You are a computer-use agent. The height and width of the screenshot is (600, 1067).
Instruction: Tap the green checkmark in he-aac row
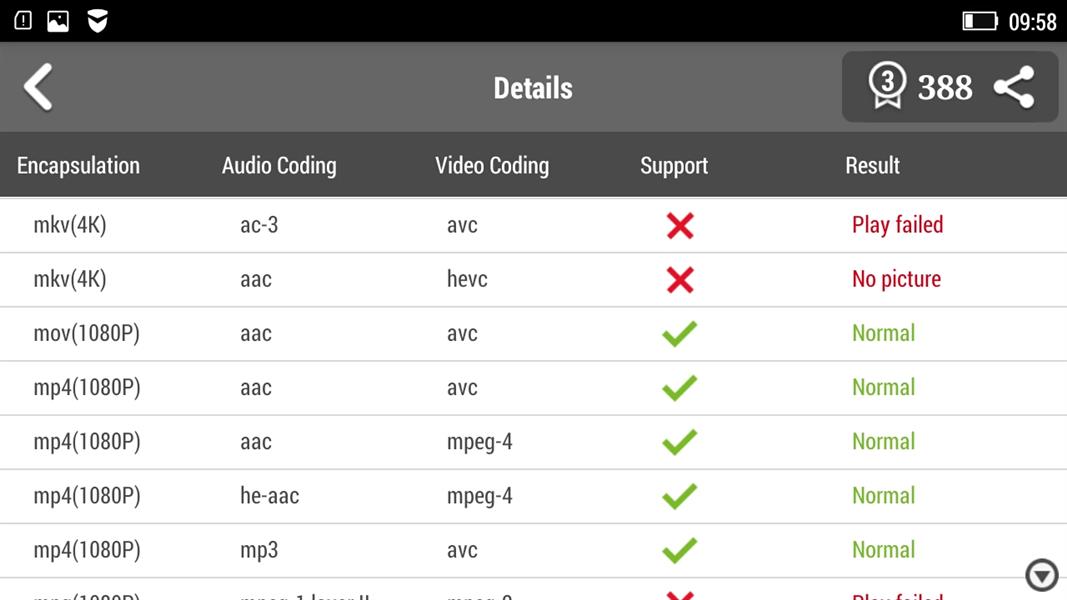point(680,496)
